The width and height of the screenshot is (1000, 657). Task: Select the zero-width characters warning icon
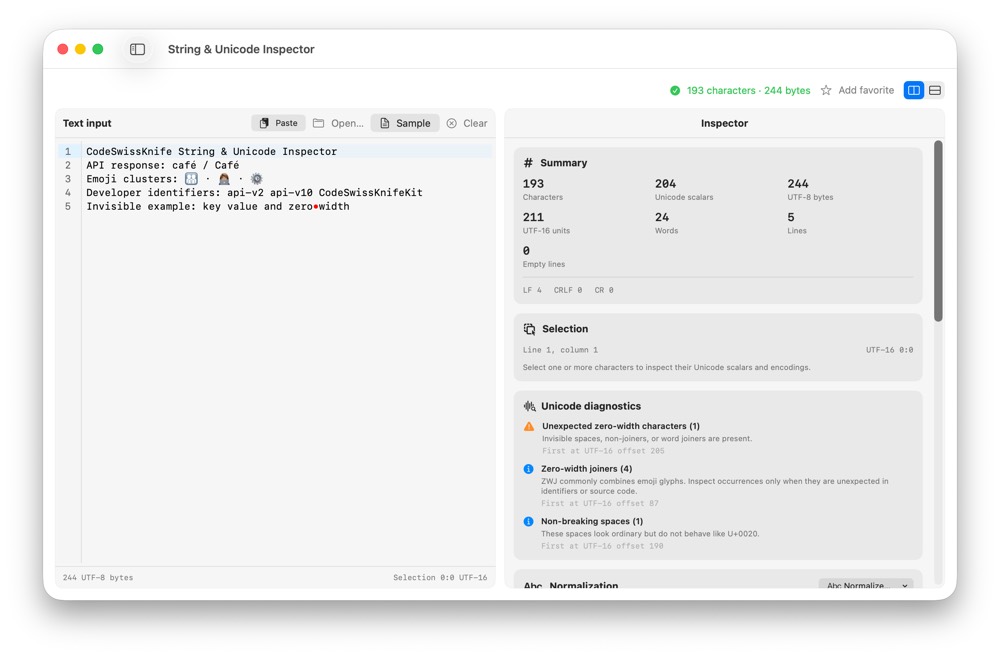pos(529,426)
